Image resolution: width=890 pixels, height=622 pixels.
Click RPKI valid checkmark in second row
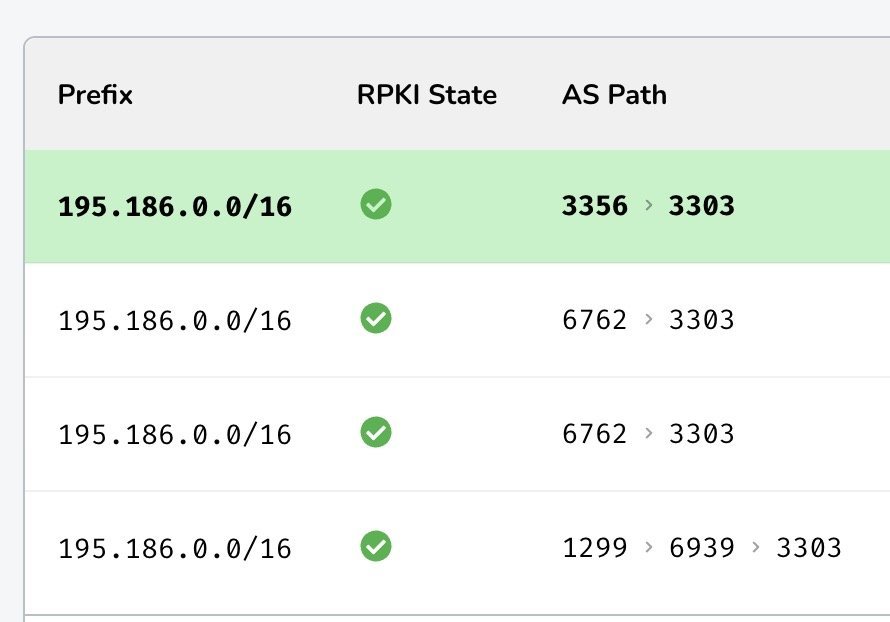pyautogui.click(x=376, y=318)
